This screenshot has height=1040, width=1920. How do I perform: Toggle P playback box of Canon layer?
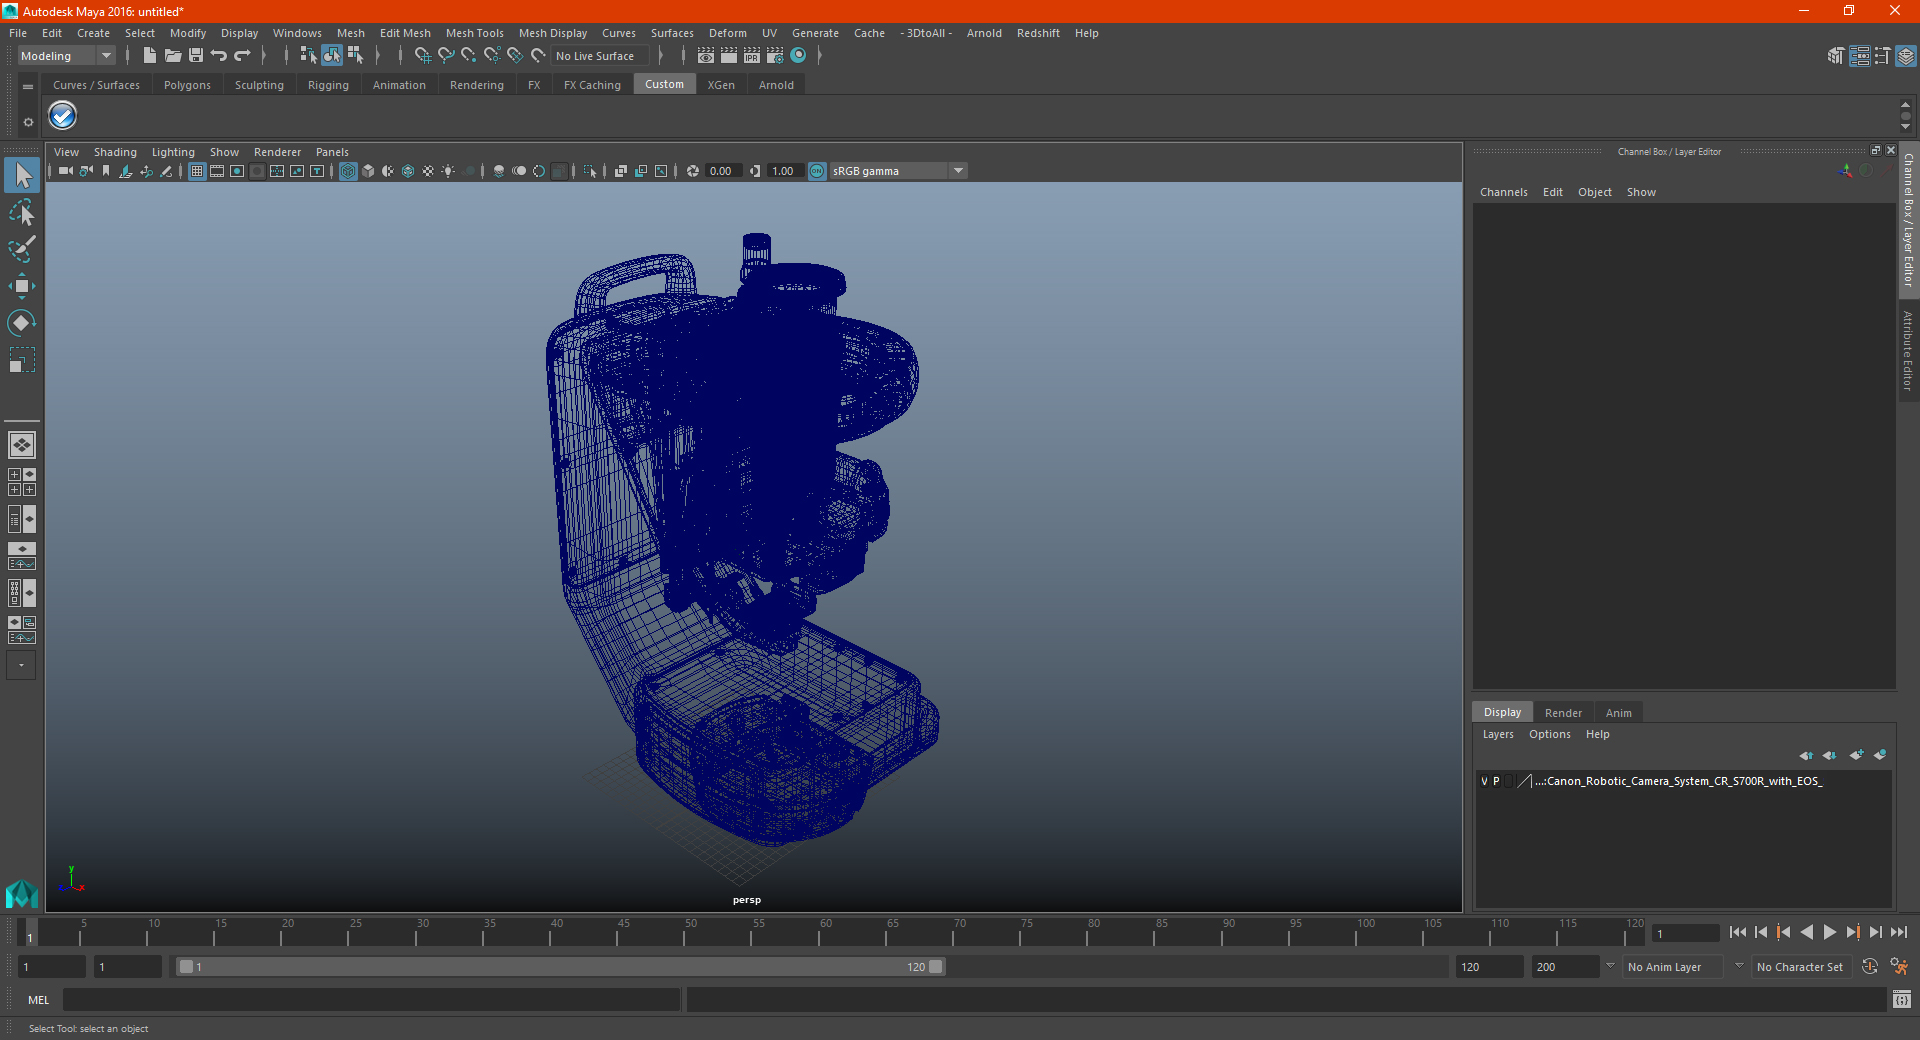pyautogui.click(x=1496, y=781)
